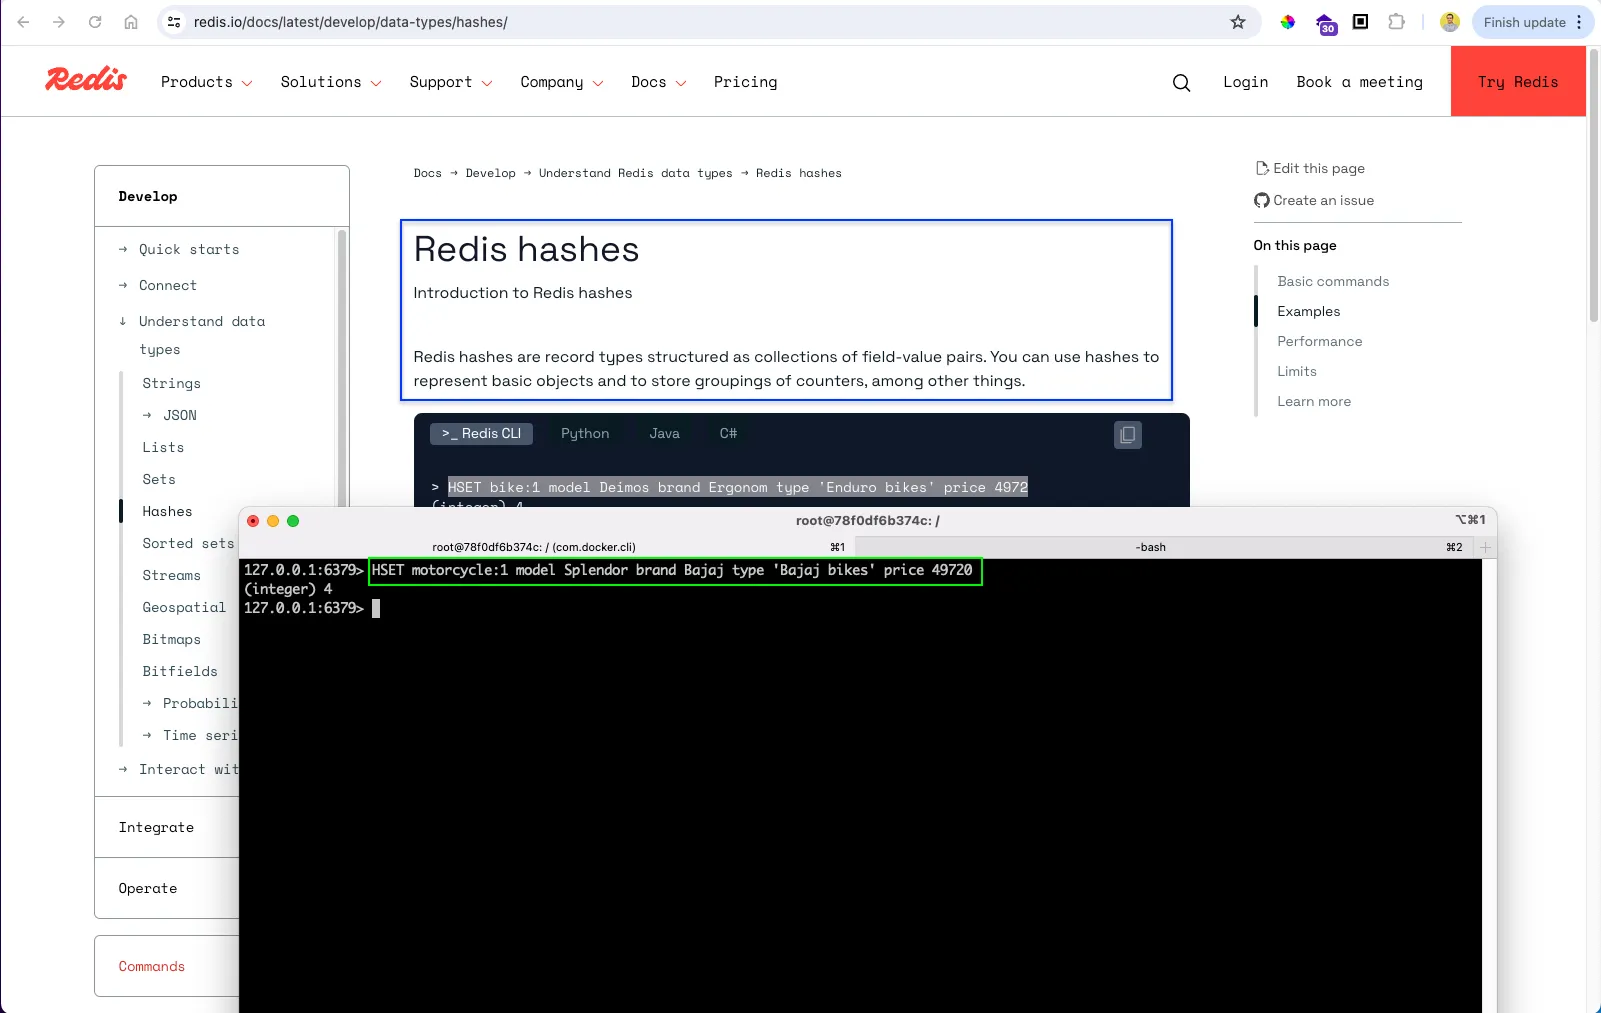
Task: Bookmark this page with the star icon
Action: point(1238,22)
